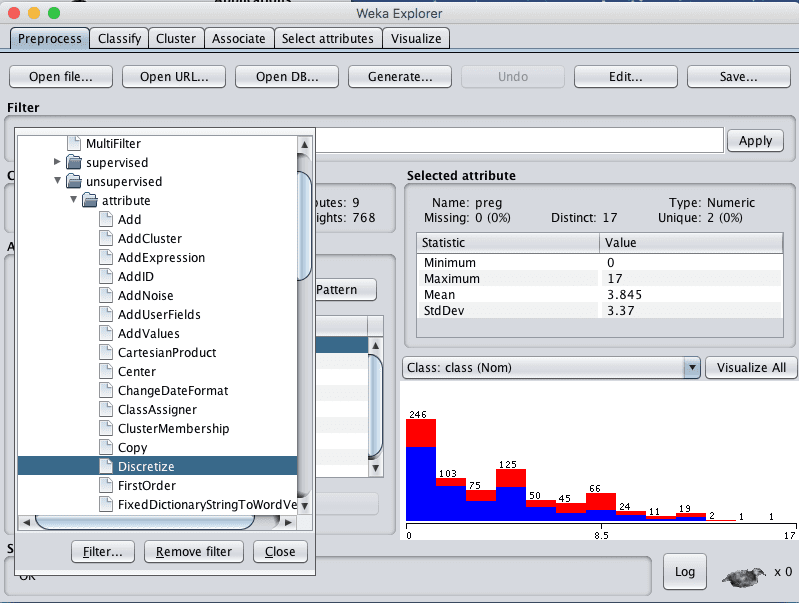The height and width of the screenshot is (603, 799).
Task: Click the Generate... button
Action: pos(400,76)
